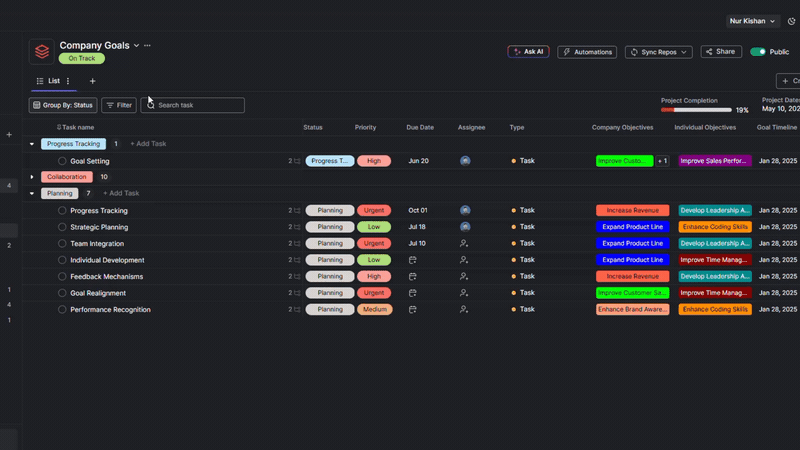Open Sync Repos dropdown
Screen dimensions: 800x450
click(659, 52)
